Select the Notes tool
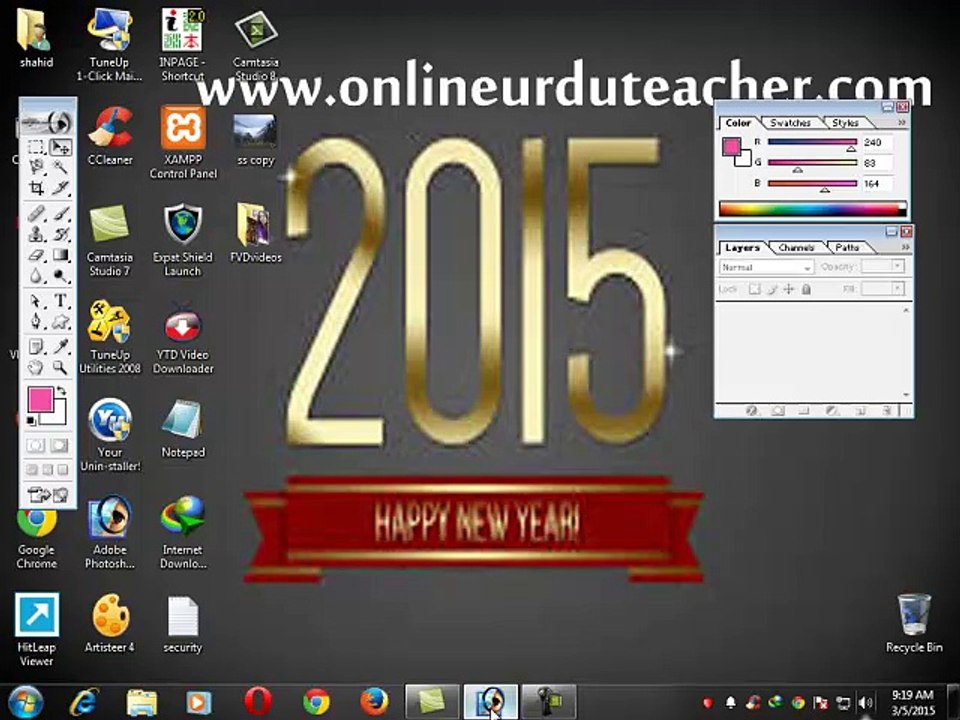Screen dimensions: 960x720 click(36, 347)
